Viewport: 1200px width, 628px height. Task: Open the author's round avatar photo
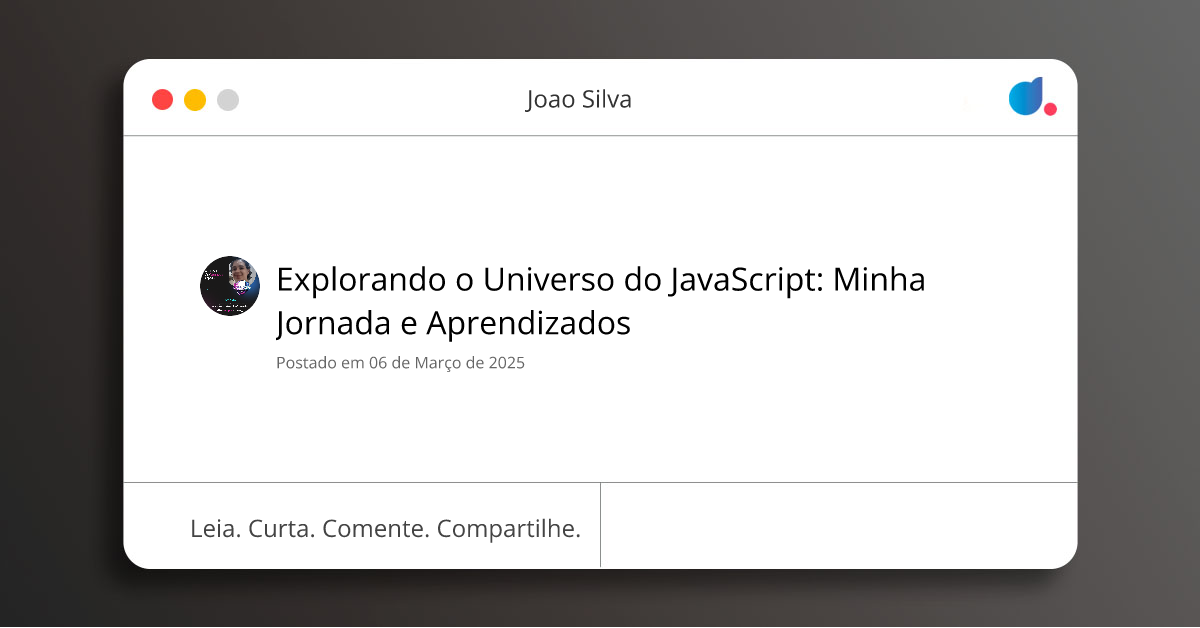point(230,286)
